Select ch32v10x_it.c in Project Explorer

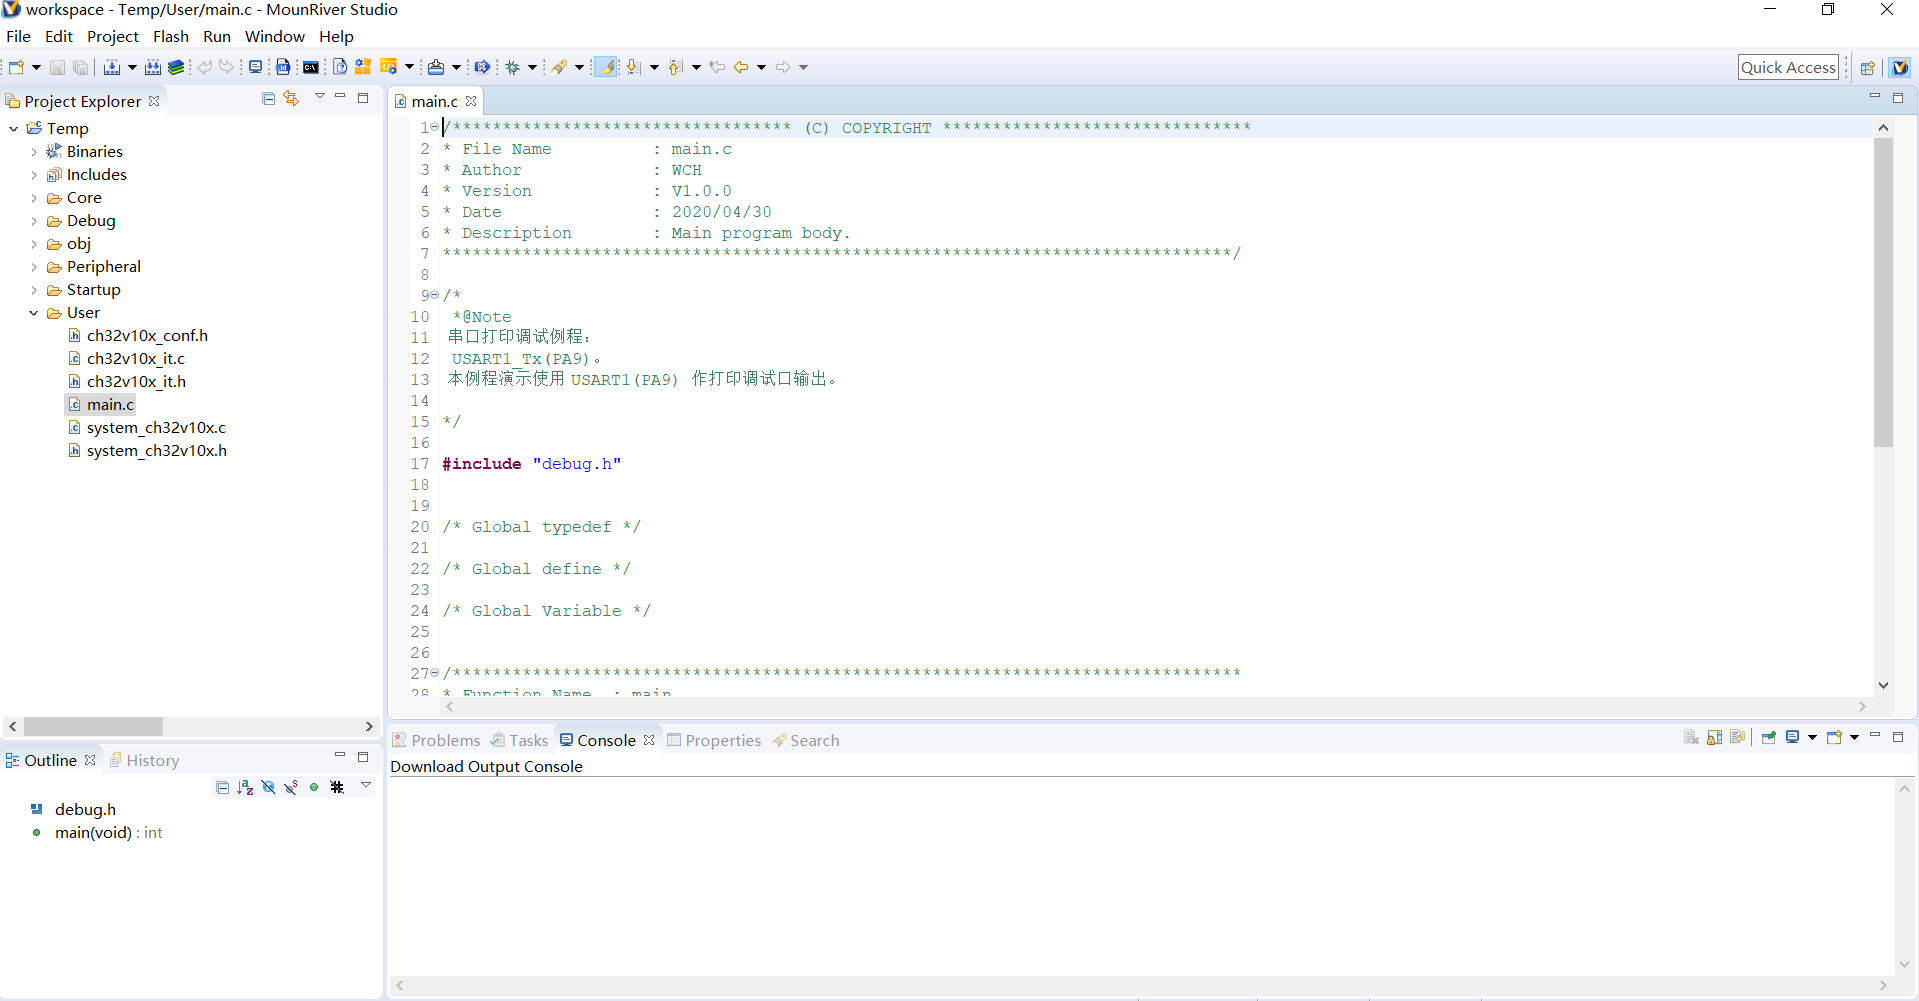135,358
